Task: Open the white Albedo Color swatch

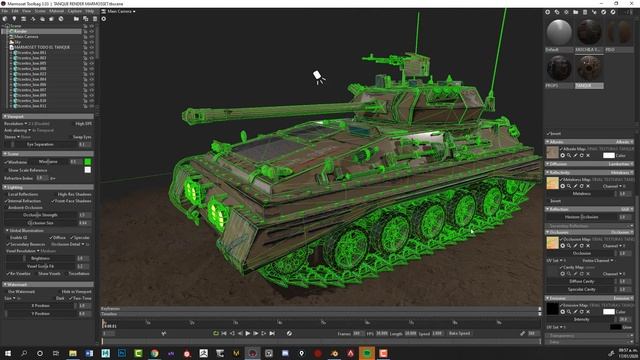Action: point(609,156)
